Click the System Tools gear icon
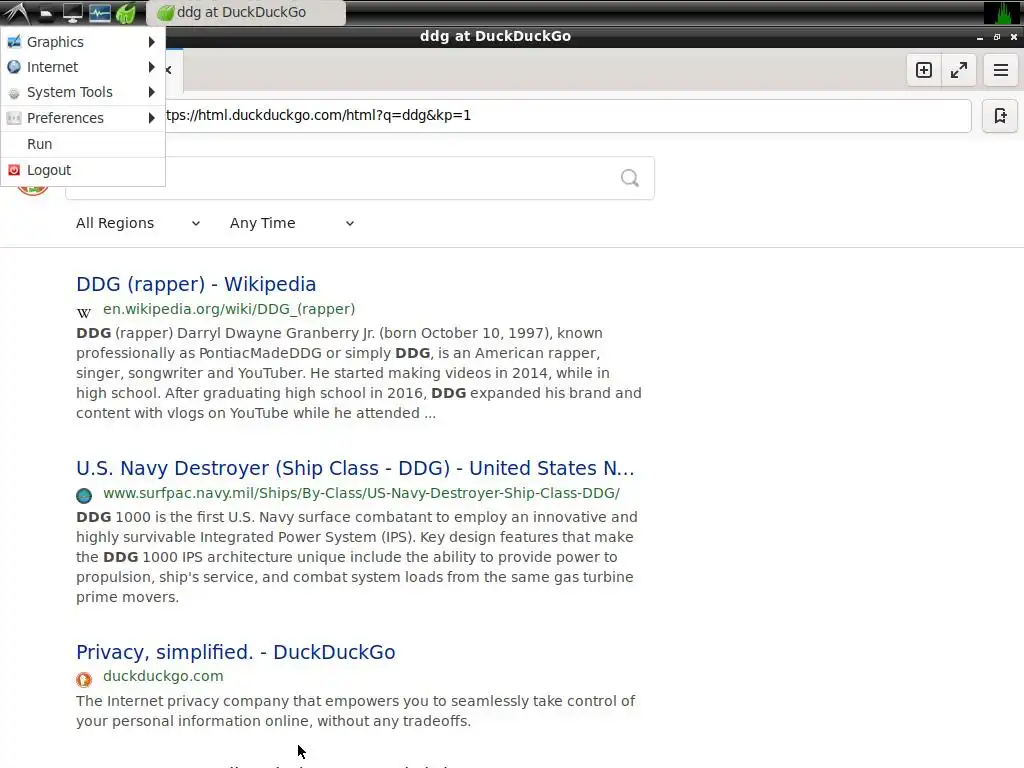This screenshot has width=1024, height=768. (x=14, y=93)
